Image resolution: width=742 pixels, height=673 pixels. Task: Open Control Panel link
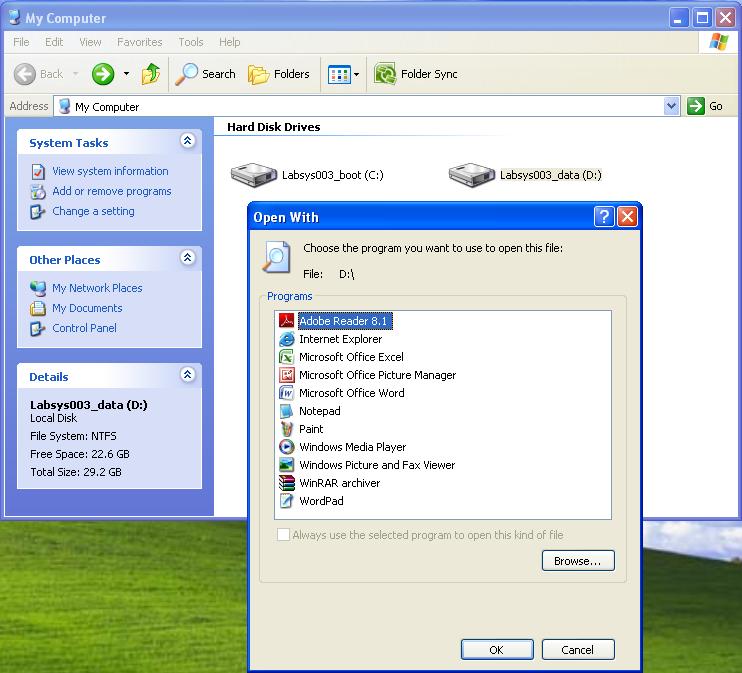(84, 328)
